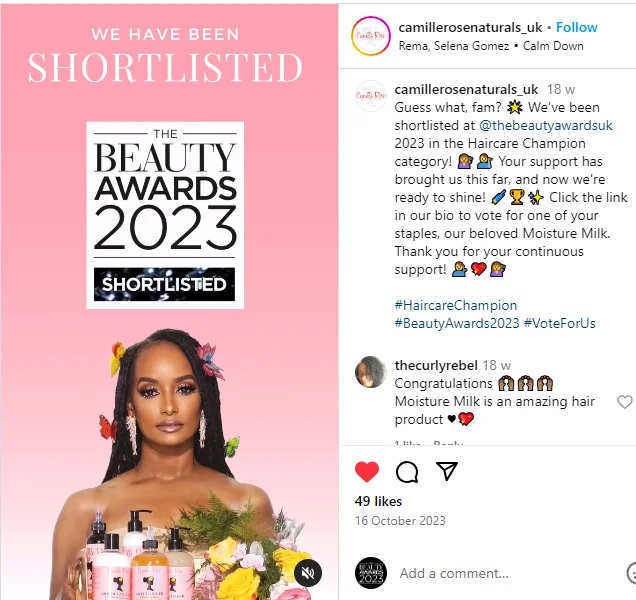636x600 pixels.
Task: Click the Beauty Awards avatar near comment box
Action: click(371, 573)
